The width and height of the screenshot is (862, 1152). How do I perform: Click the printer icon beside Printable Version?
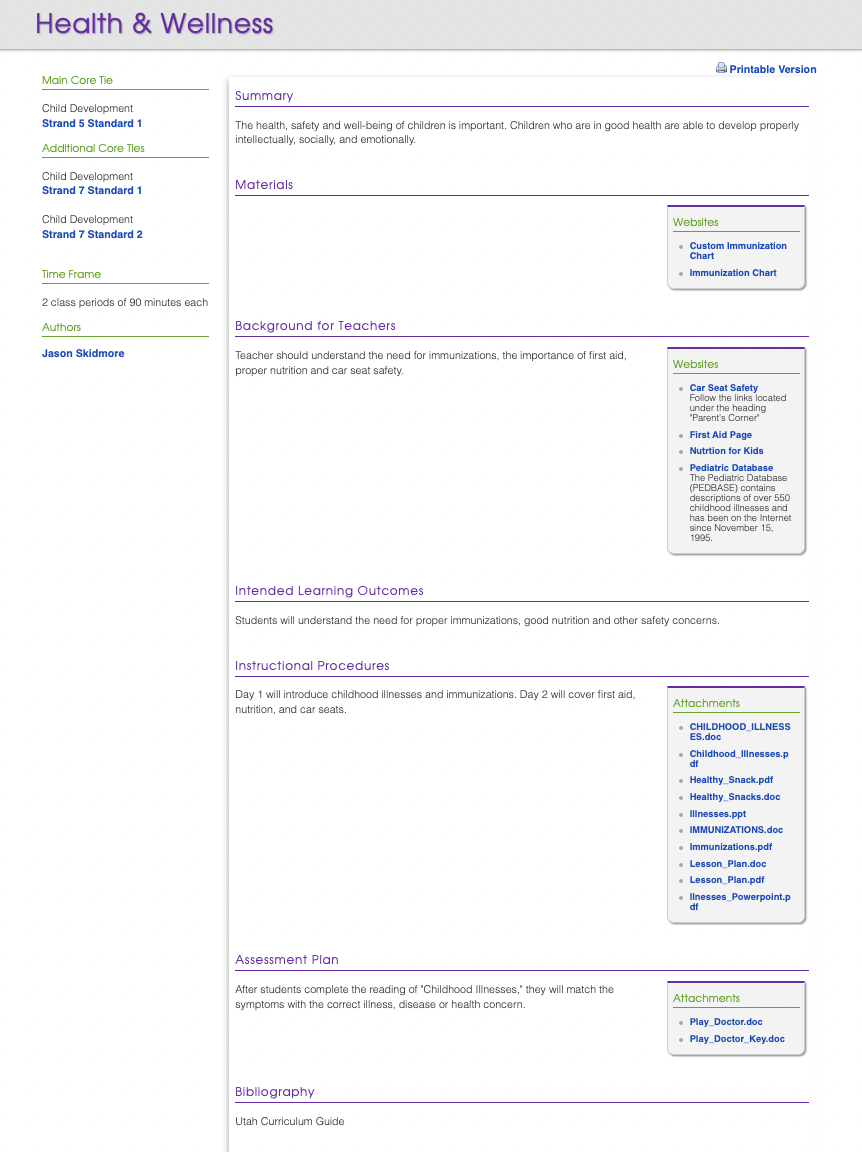721,69
